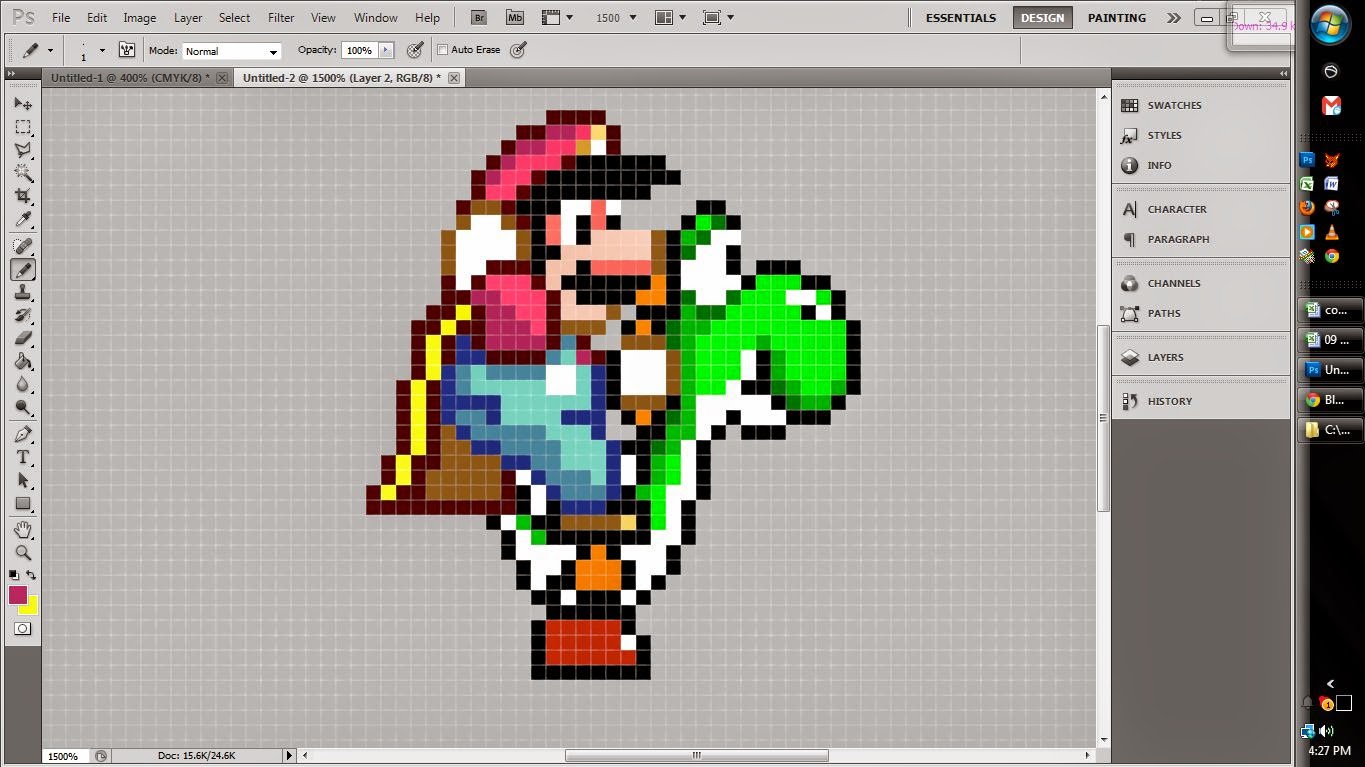Open the Filter menu
Viewport: 1365px width, 767px height.
(x=280, y=17)
